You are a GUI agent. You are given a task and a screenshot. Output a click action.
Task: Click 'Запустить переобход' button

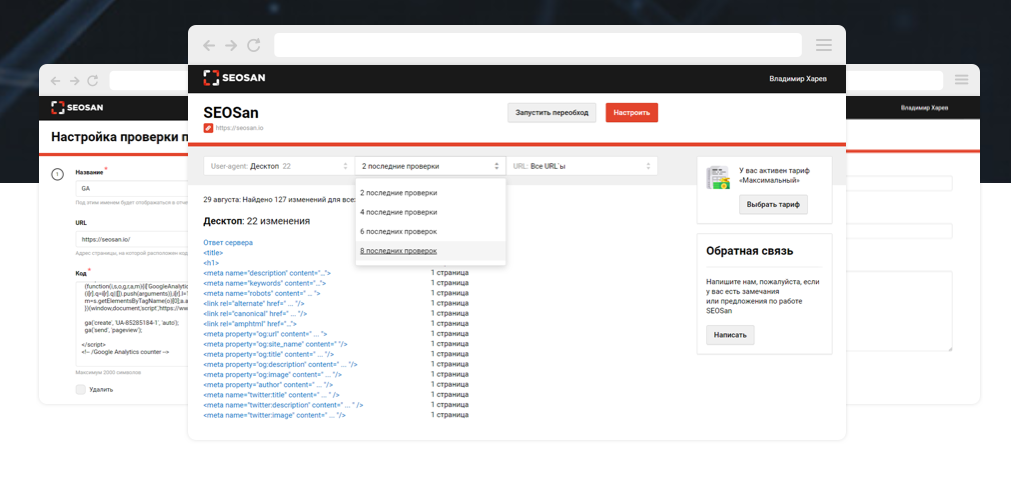point(552,112)
